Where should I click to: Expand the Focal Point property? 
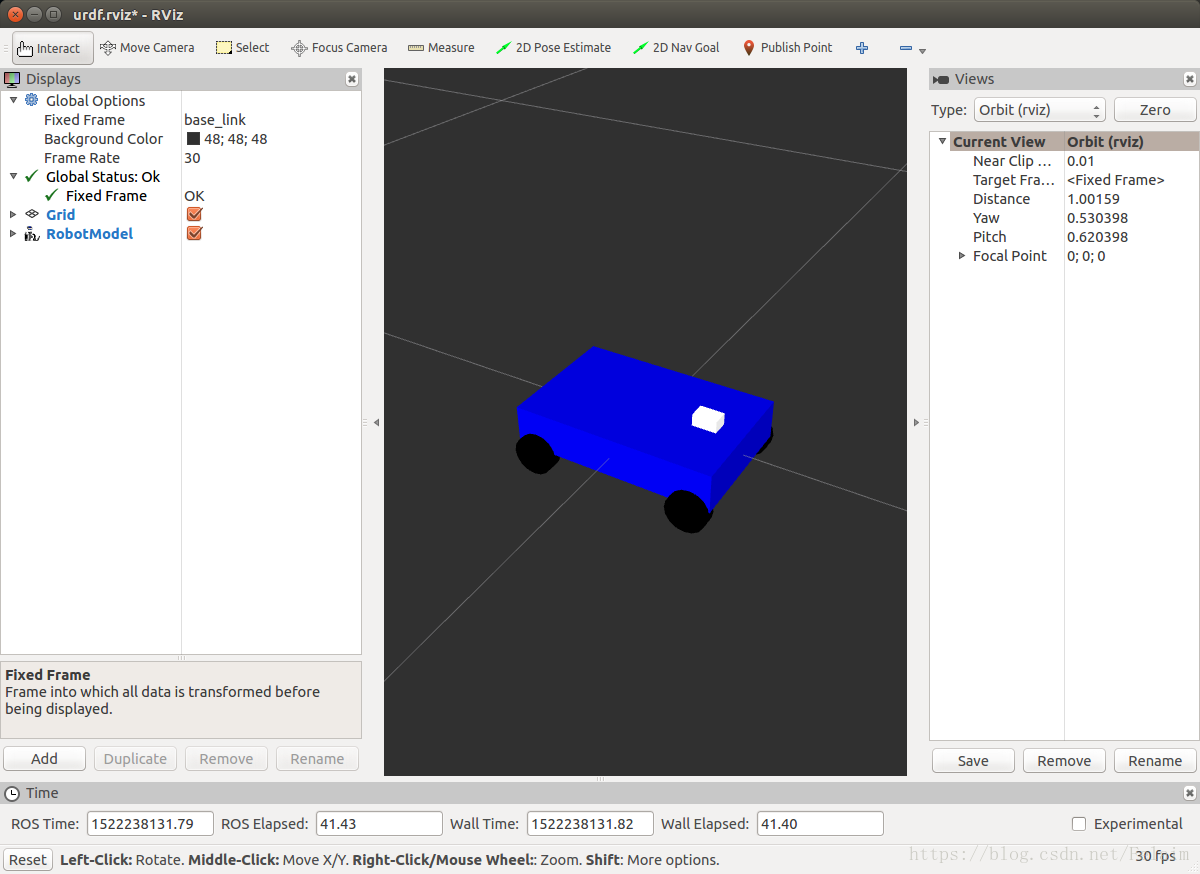(x=962, y=255)
